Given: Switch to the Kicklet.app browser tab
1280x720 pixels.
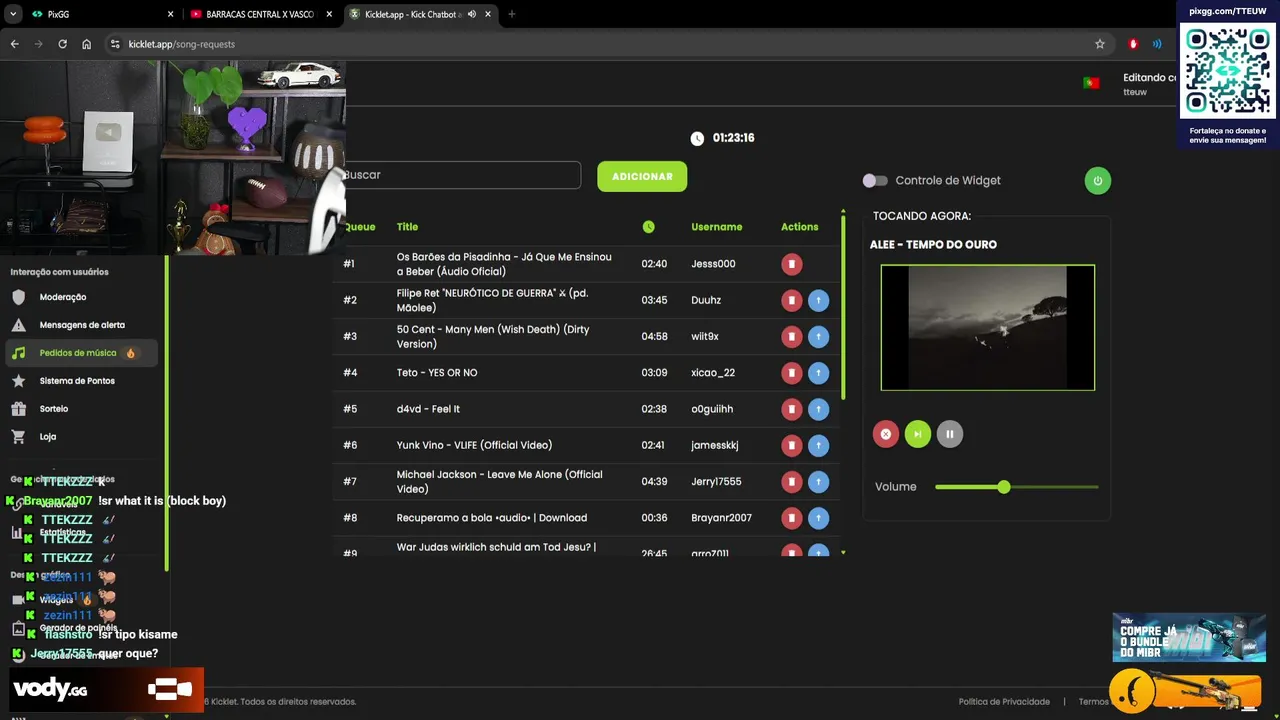Looking at the screenshot, I should (421, 14).
